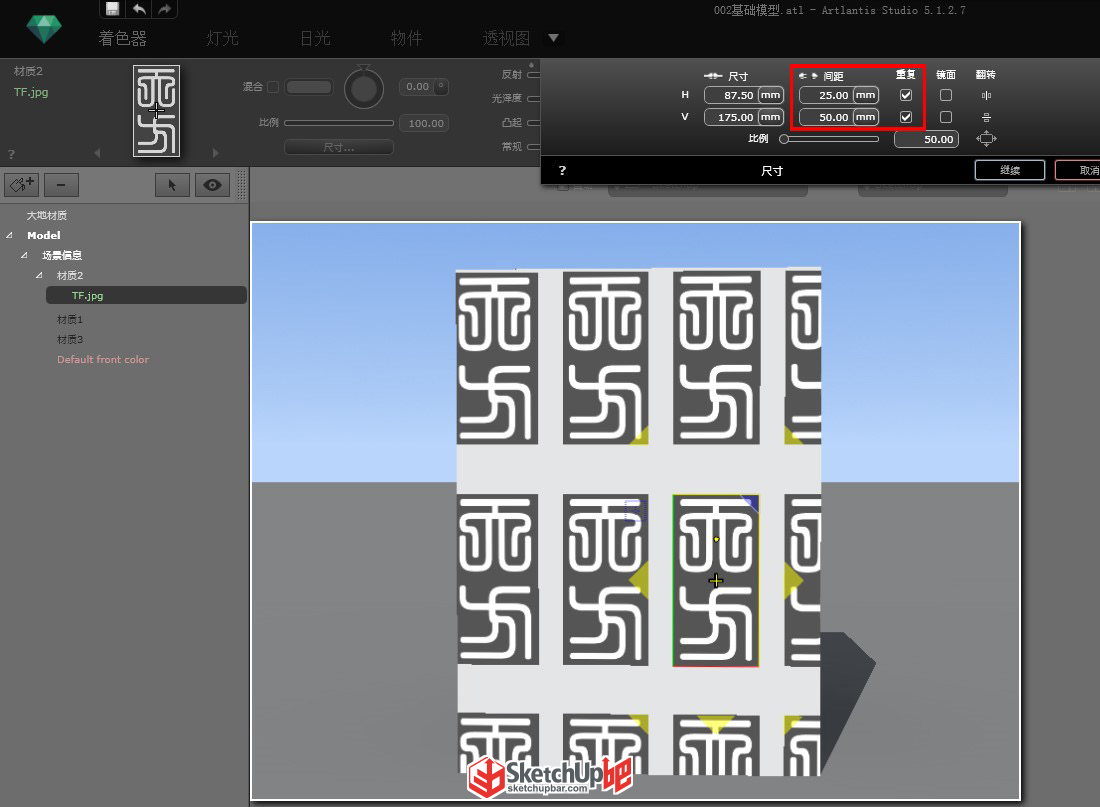Image resolution: width=1100 pixels, height=807 pixels.
Task: Click the rotation dial knob
Action: click(x=364, y=88)
